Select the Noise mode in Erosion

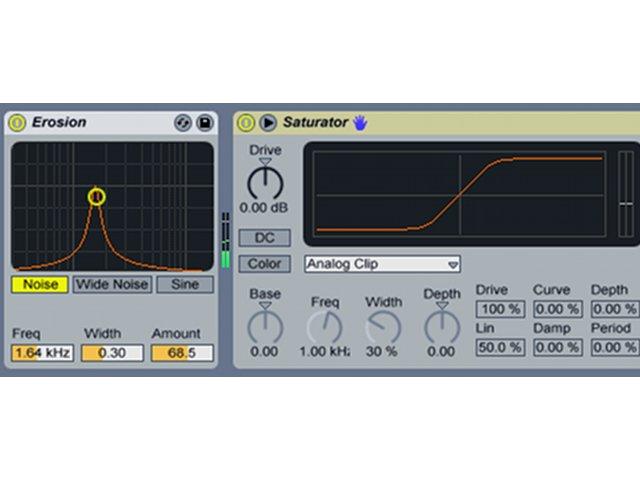40,284
